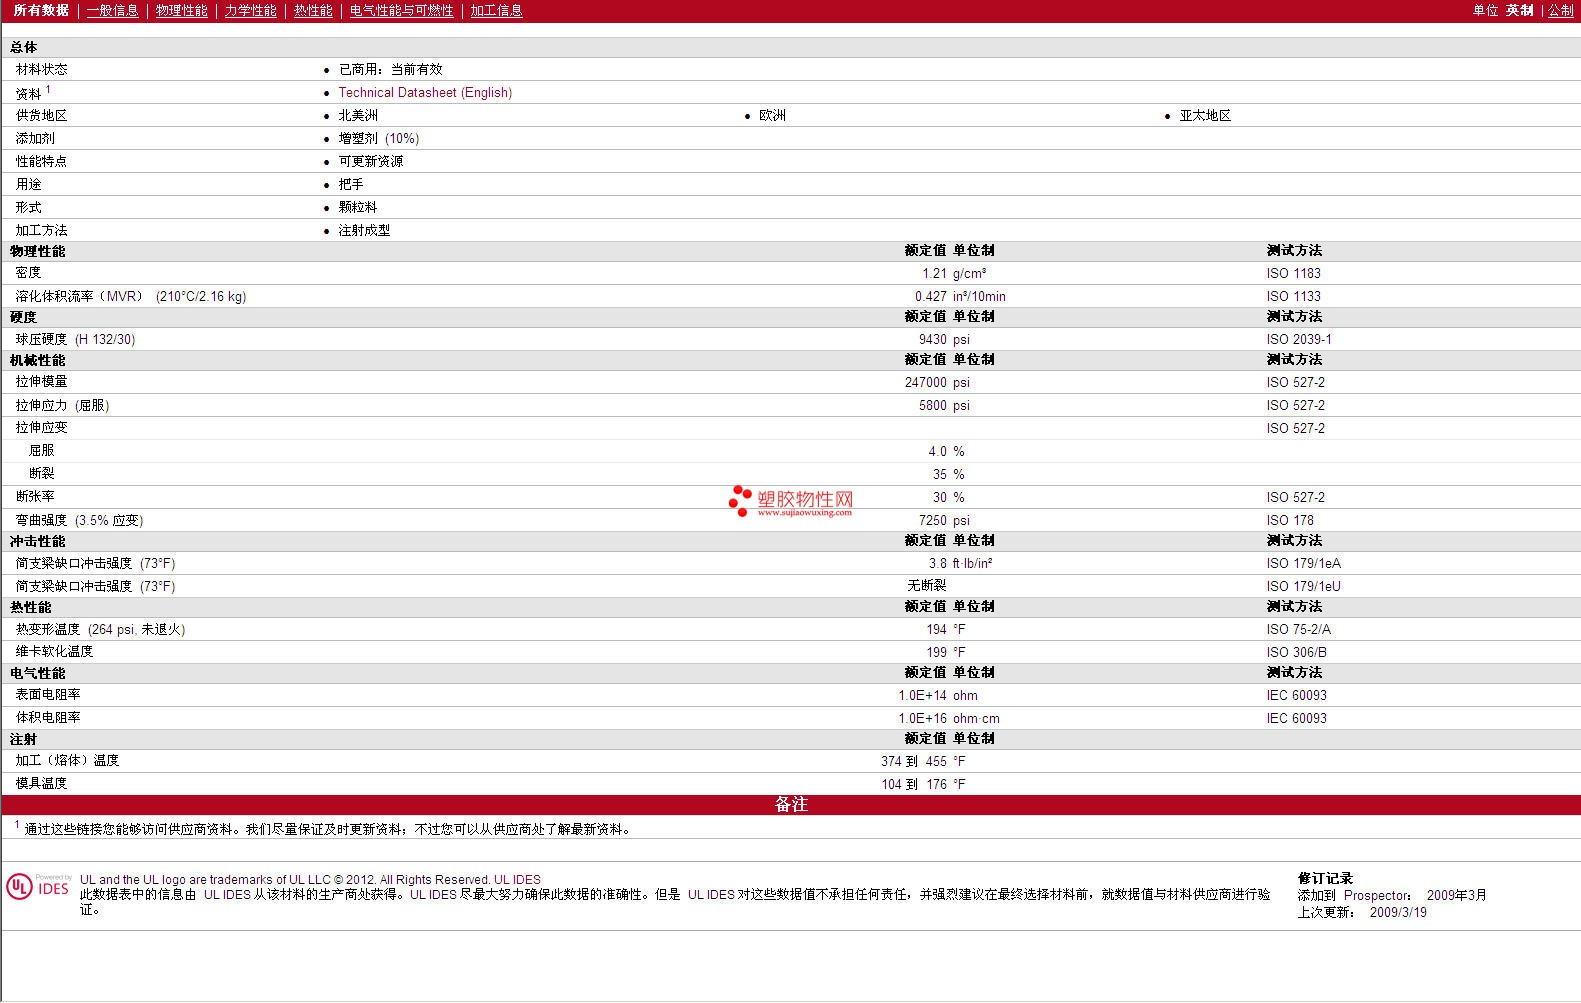The height and width of the screenshot is (1003, 1581).
Task: Select the ISO 178 test method
Action: [1290, 520]
